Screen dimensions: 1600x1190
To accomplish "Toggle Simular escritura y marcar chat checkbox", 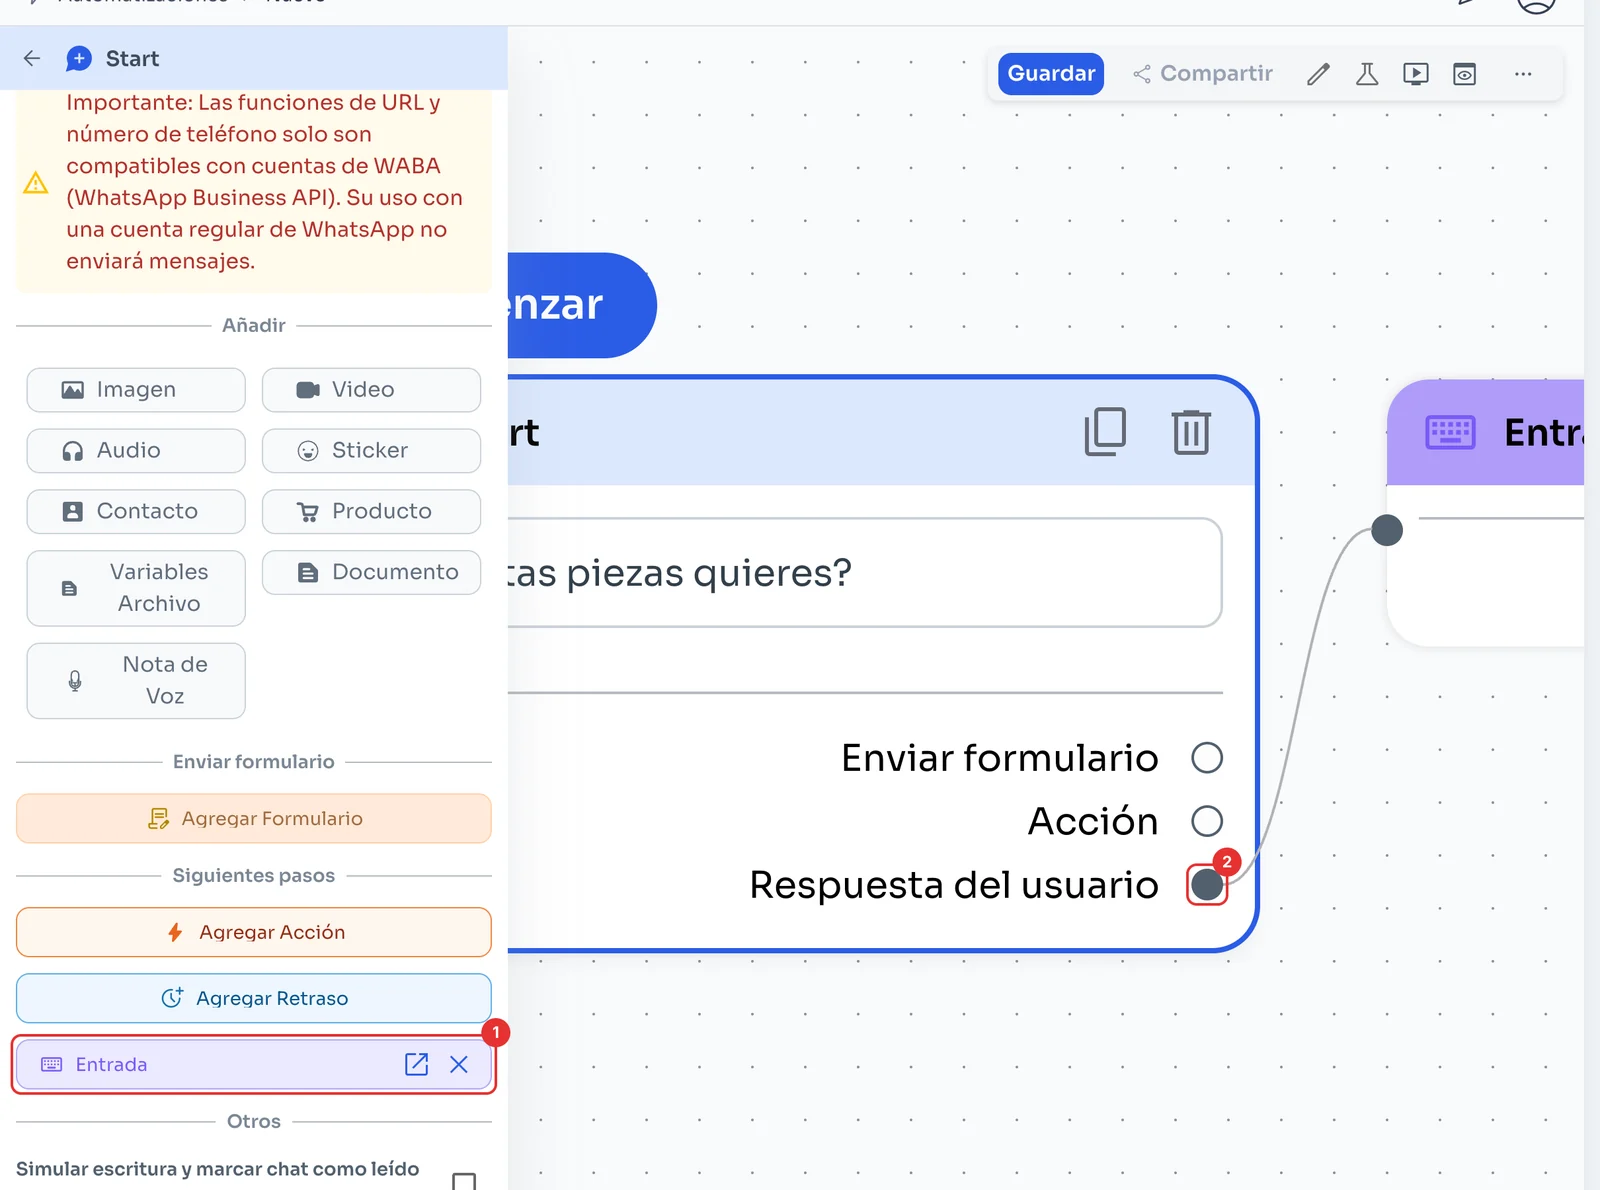I will [x=464, y=1181].
